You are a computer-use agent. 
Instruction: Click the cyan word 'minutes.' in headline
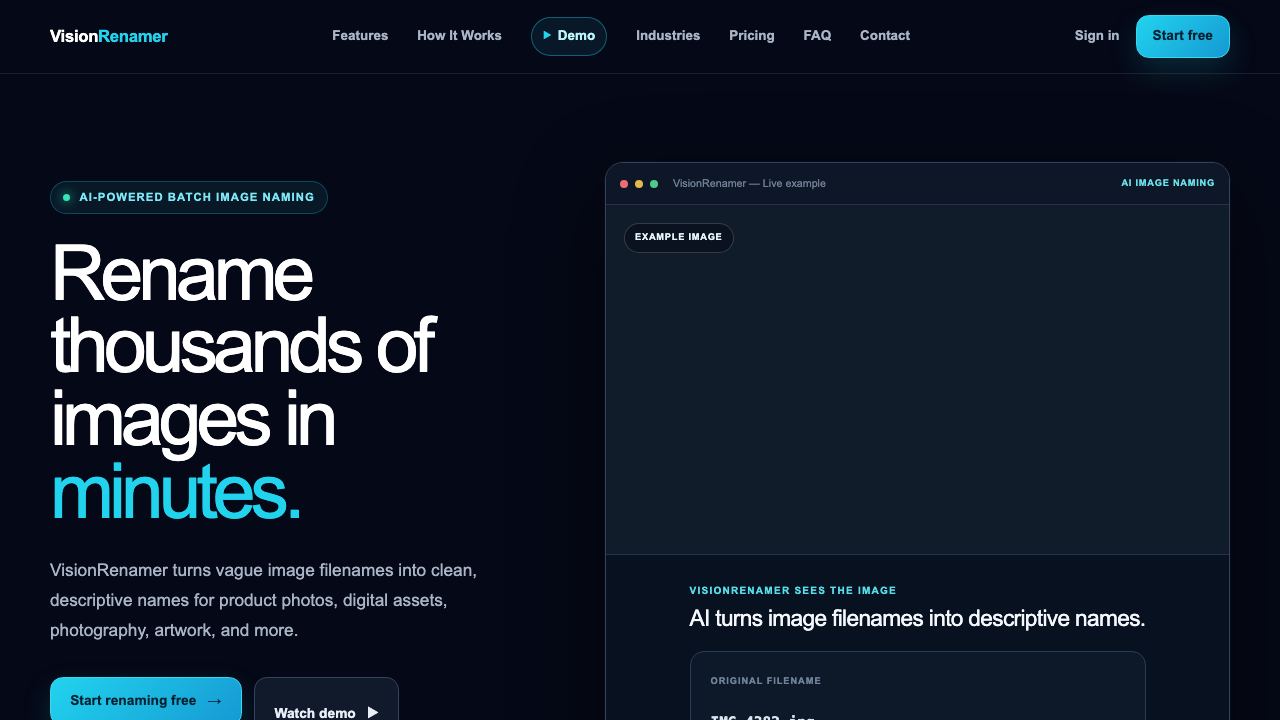(176, 492)
